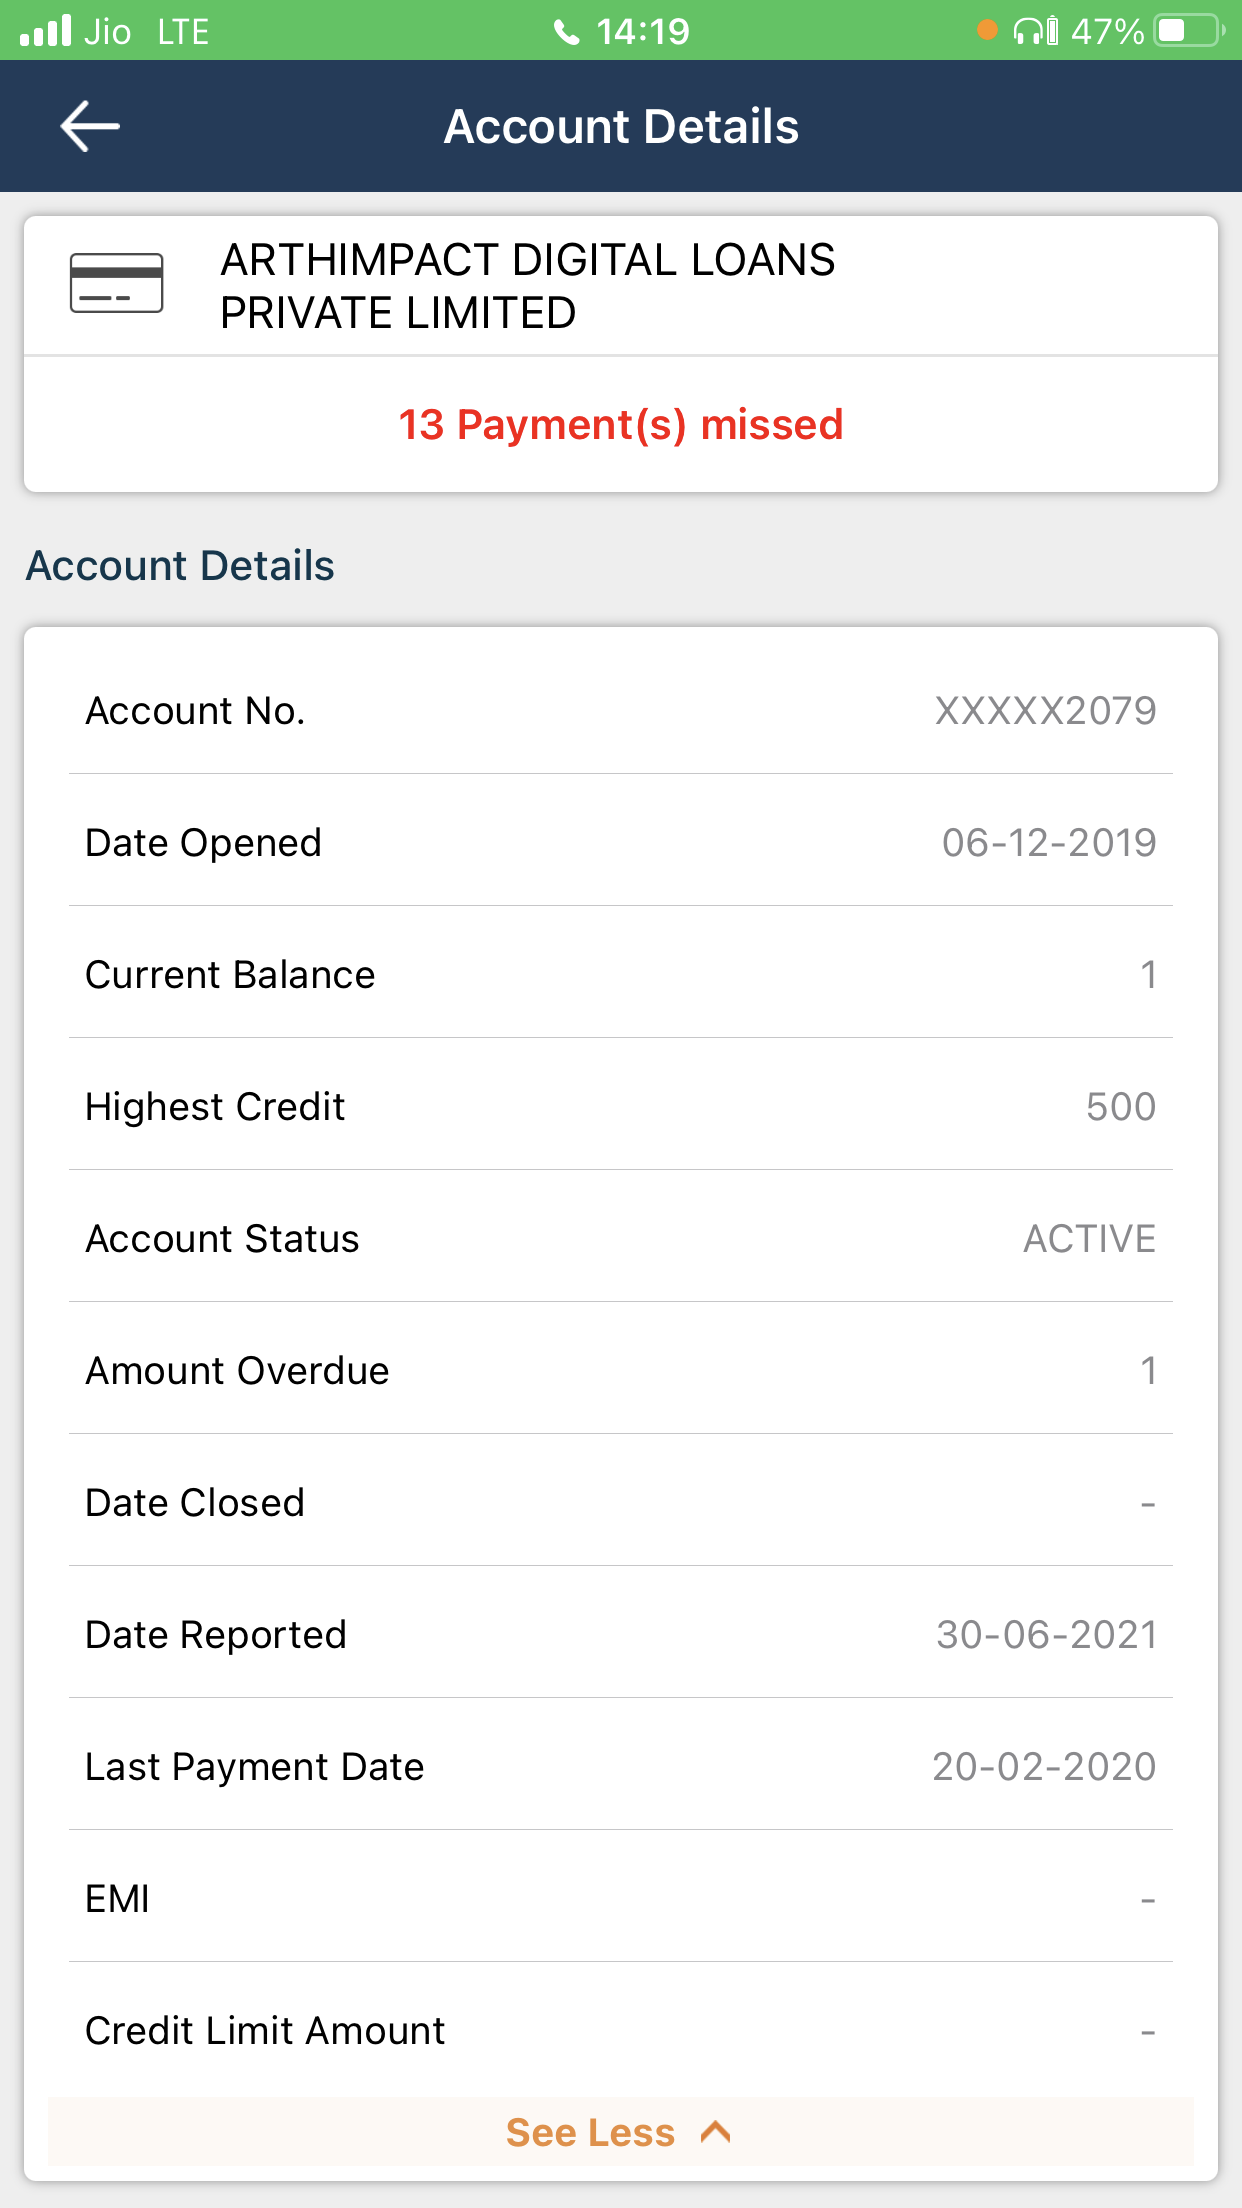Screen dimensions: 1242x2208
Task: Tap the phone call icon
Action: tap(567, 33)
